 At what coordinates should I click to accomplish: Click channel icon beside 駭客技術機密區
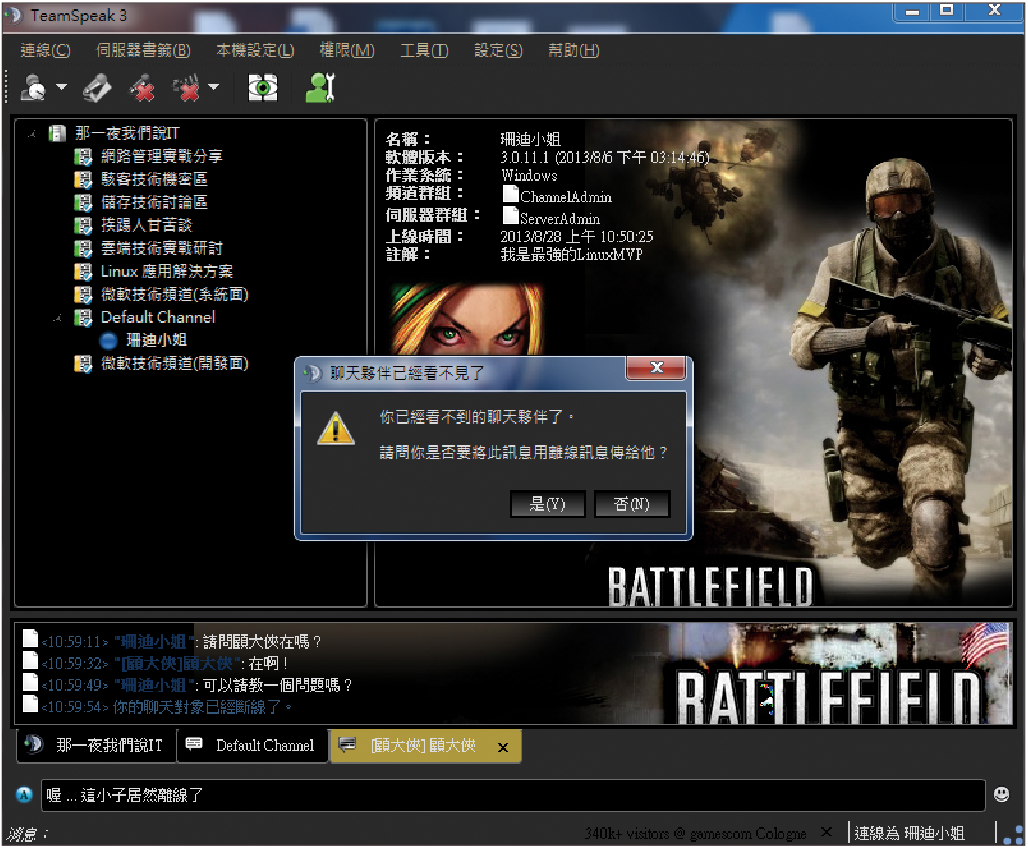tap(83, 180)
